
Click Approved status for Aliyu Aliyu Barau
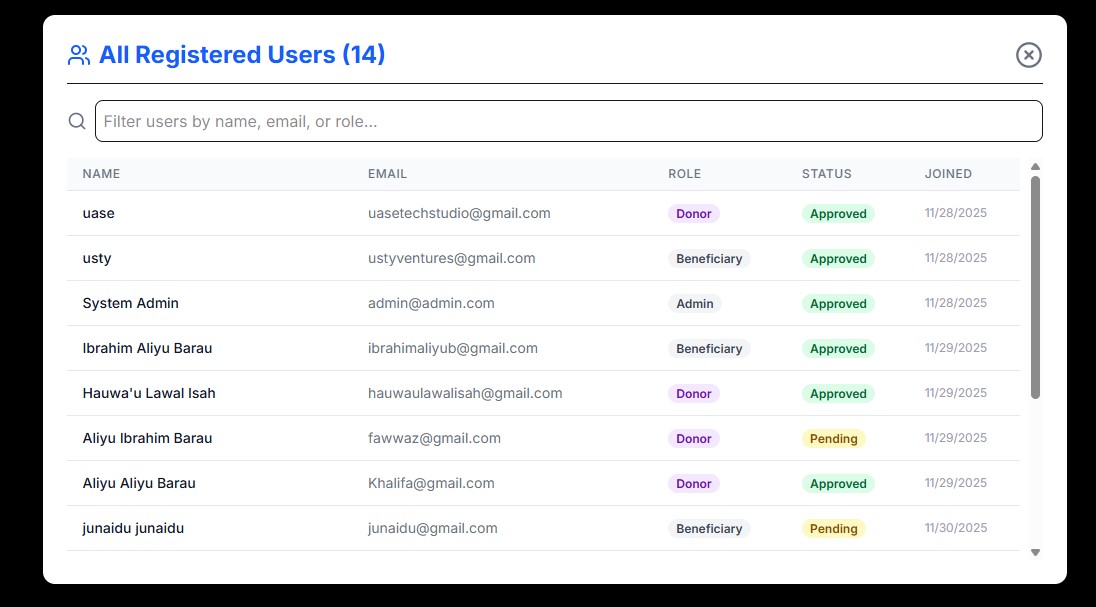click(837, 483)
